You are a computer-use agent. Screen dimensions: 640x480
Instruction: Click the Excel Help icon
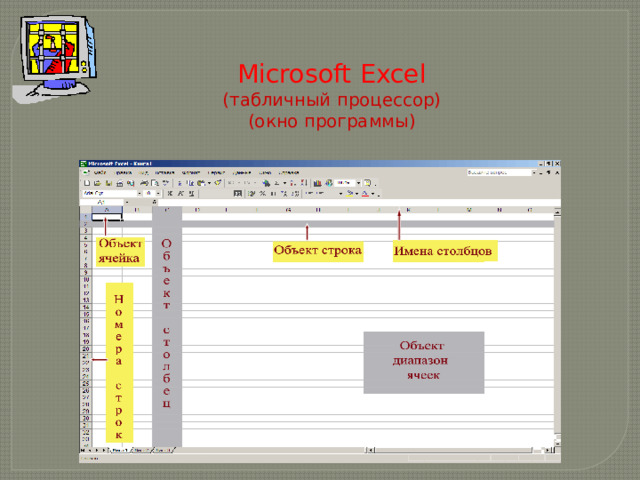pyautogui.click(x=368, y=183)
